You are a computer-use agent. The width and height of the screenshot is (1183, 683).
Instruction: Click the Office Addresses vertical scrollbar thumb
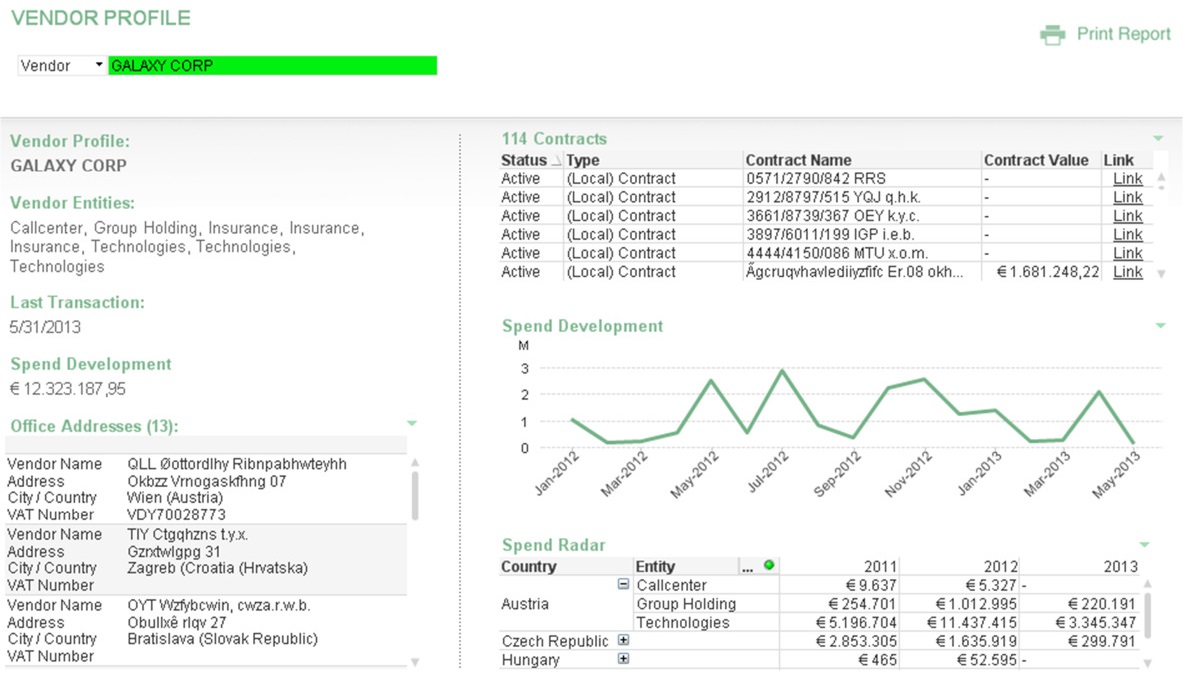[415, 496]
